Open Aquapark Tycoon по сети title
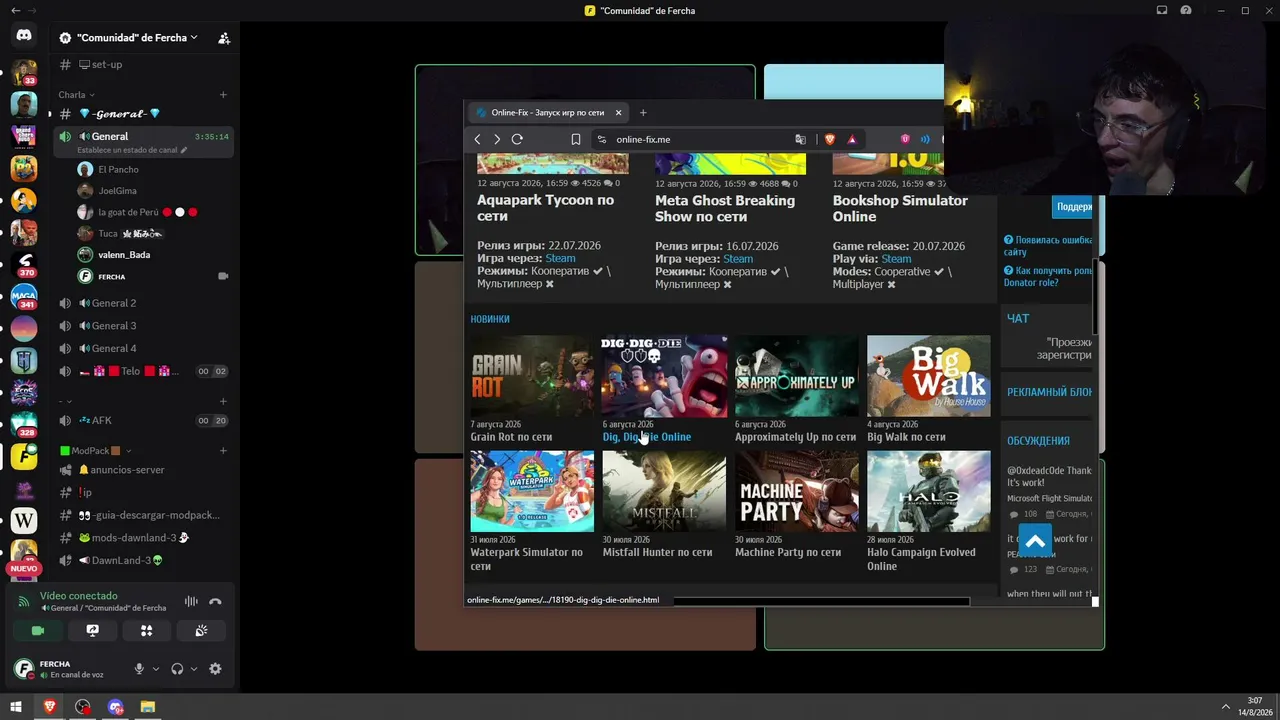1280x720 pixels. pos(545,208)
